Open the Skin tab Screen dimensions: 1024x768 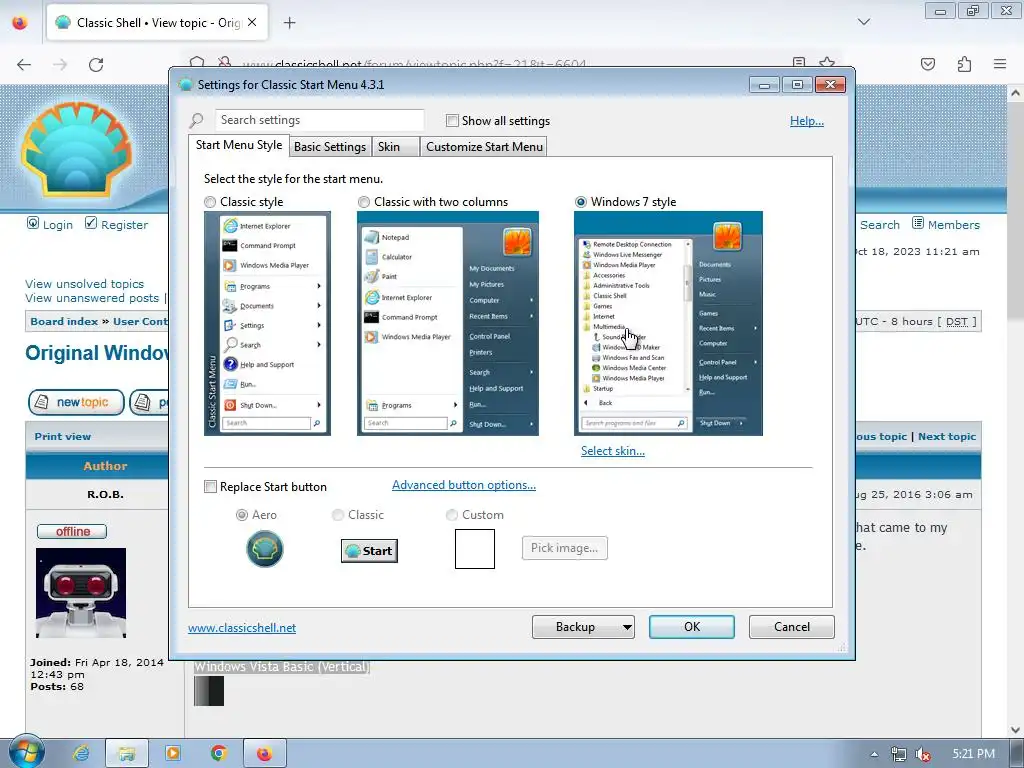coord(396,147)
